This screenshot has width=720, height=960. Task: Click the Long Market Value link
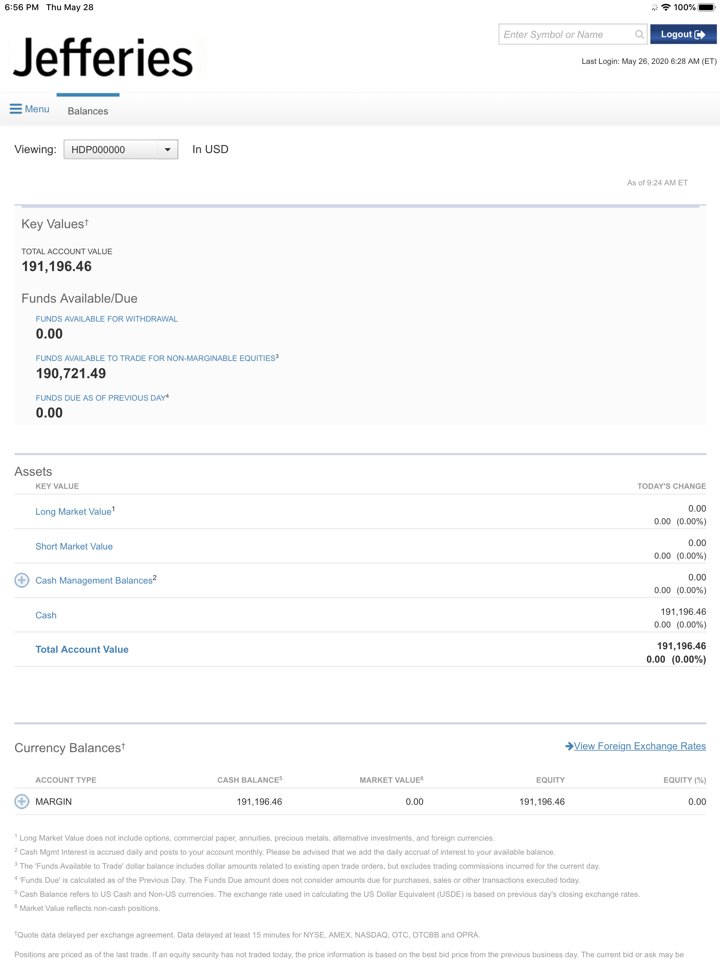(x=74, y=512)
